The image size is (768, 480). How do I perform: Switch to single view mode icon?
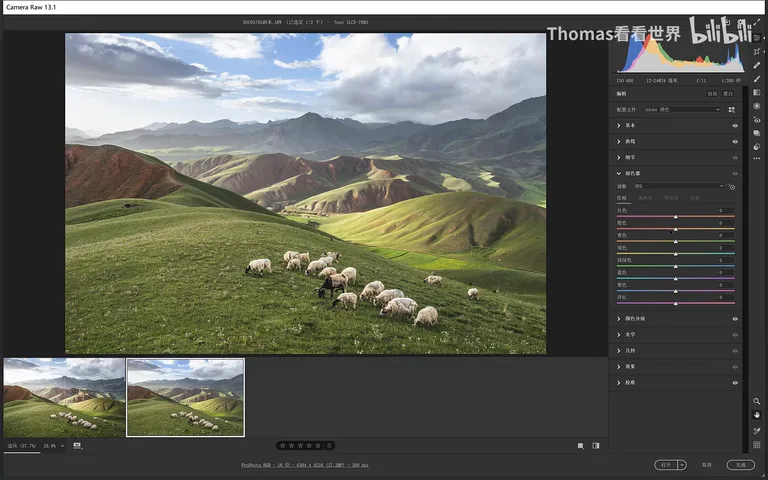coord(580,446)
